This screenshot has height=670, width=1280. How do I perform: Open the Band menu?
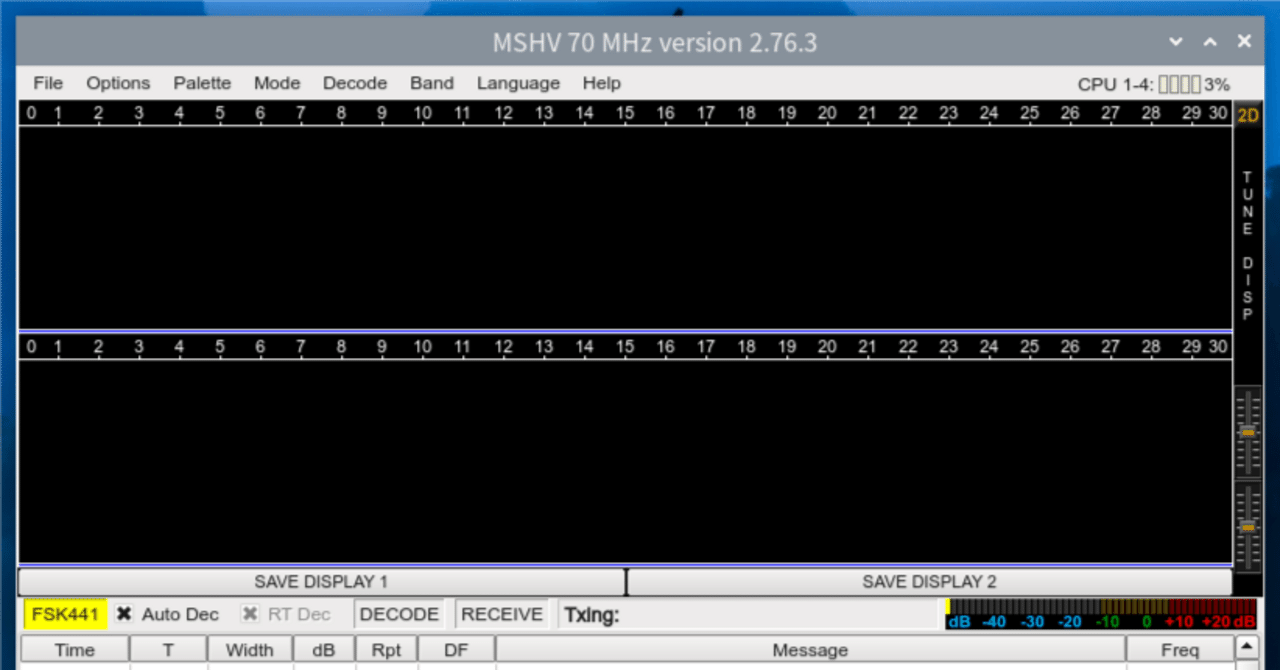coord(432,83)
